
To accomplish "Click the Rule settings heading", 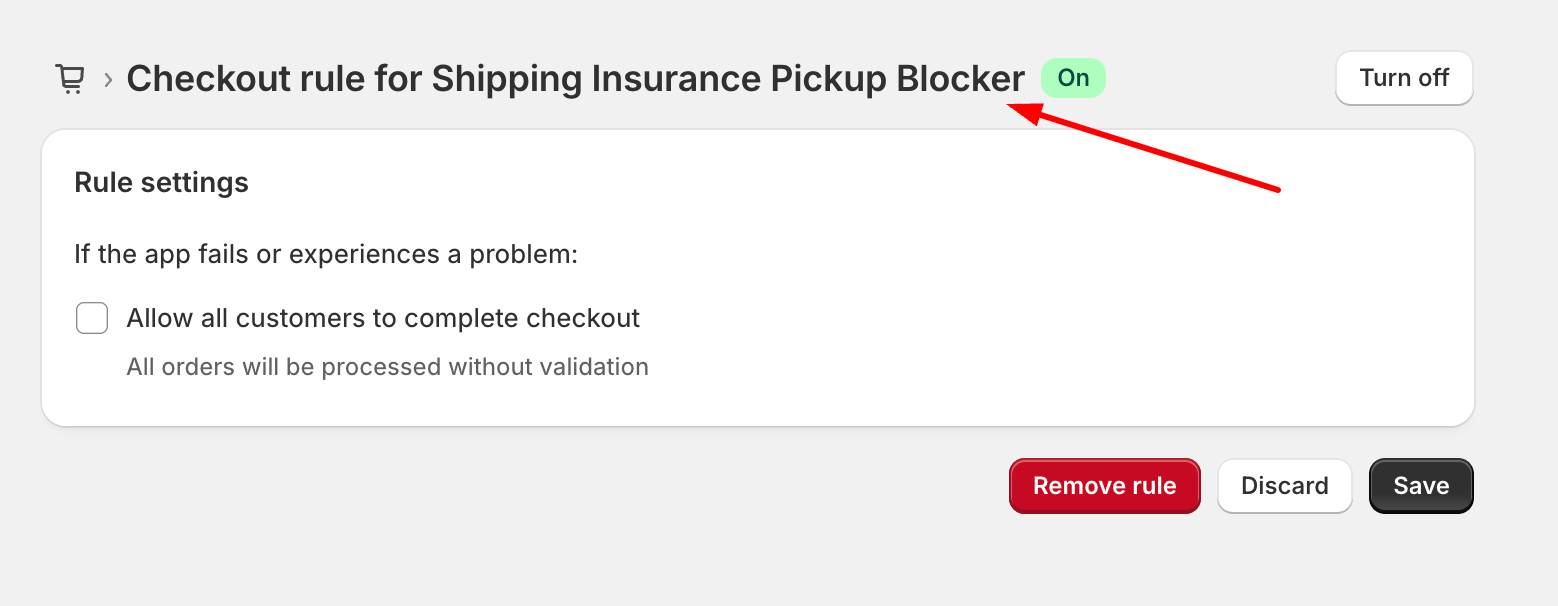I will click(x=161, y=183).
